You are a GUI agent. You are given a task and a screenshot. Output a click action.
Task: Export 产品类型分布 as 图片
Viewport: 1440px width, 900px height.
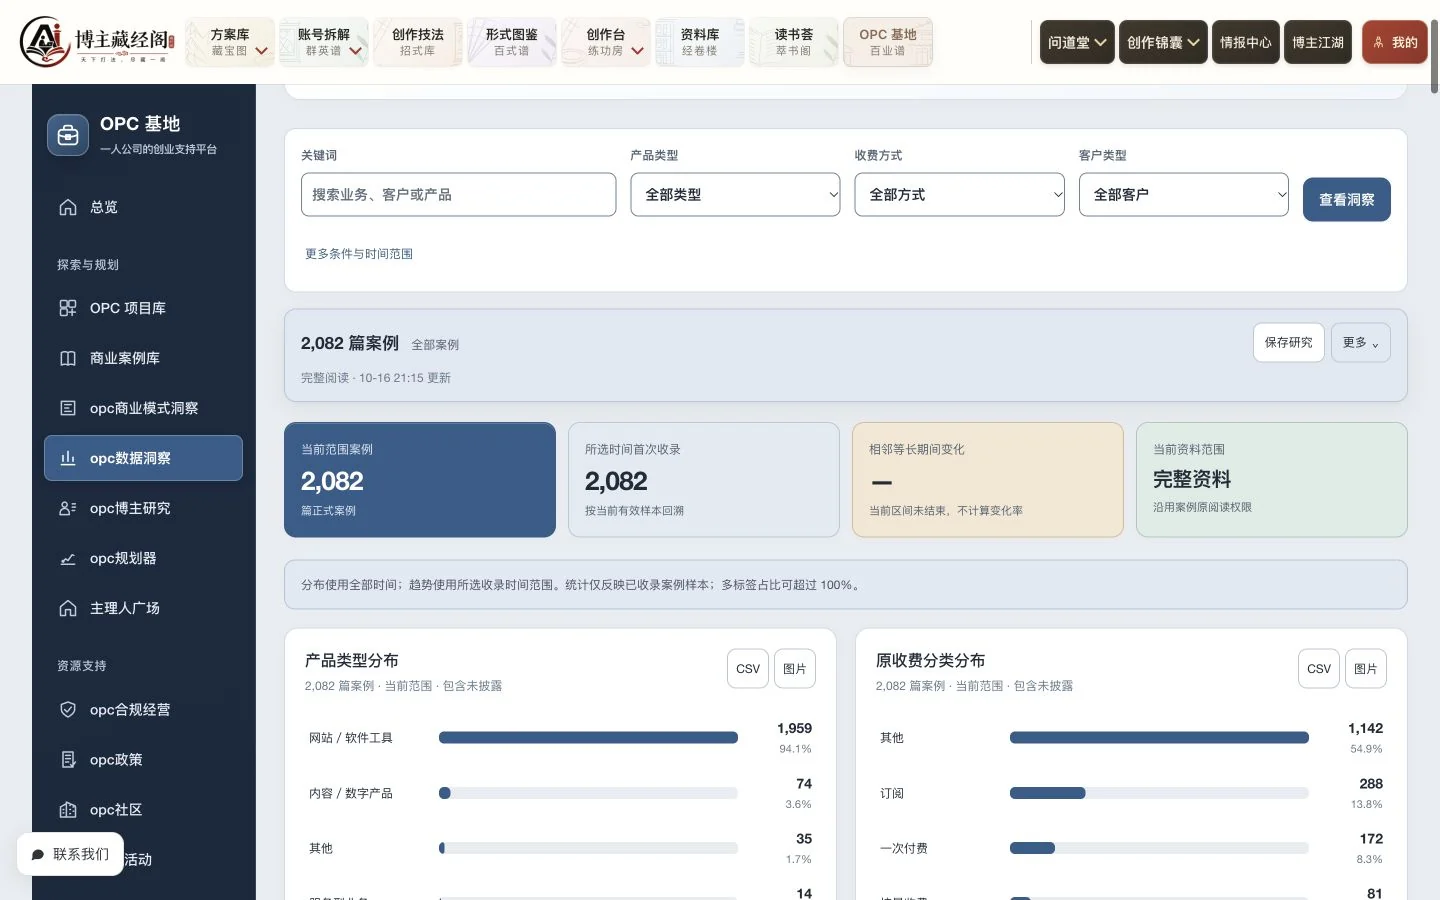[x=795, y=669]
